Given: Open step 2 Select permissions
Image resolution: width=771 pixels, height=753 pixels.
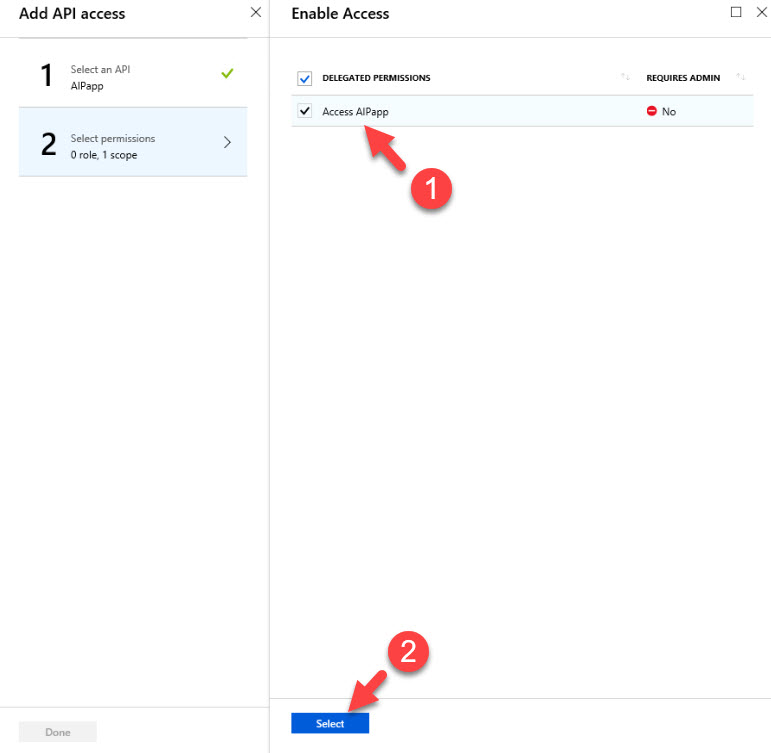Looking at the screenshot, I should coord(133,142).
